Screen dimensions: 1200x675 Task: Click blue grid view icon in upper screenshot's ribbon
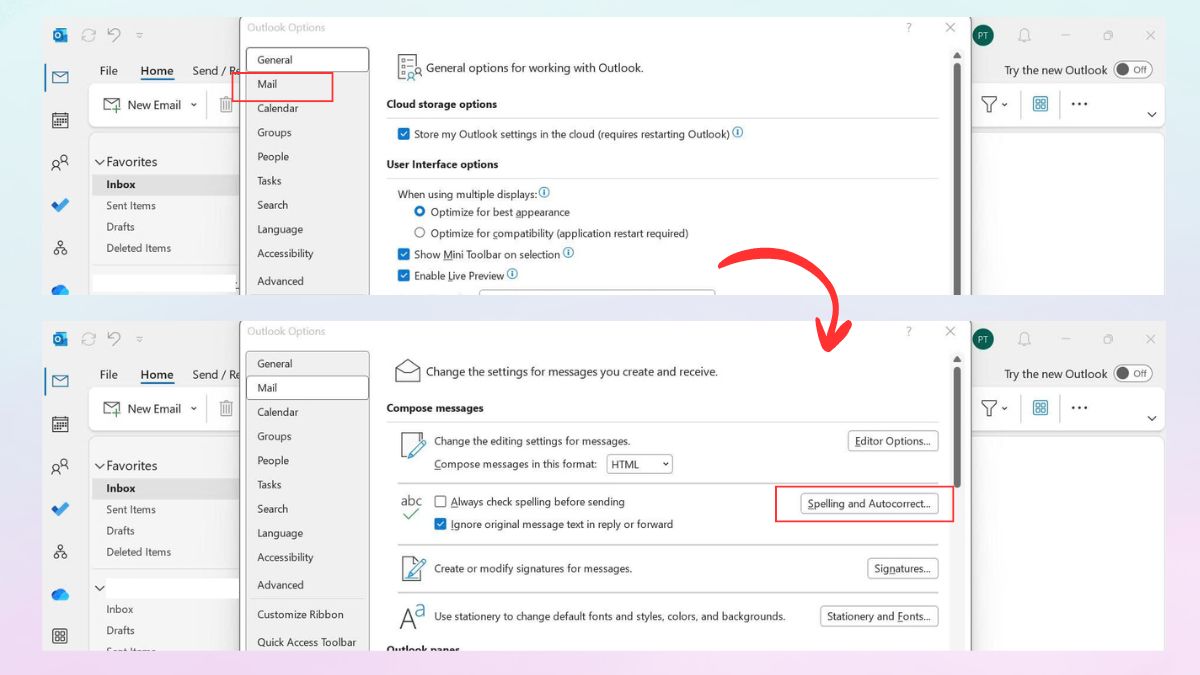[1040, 104]
